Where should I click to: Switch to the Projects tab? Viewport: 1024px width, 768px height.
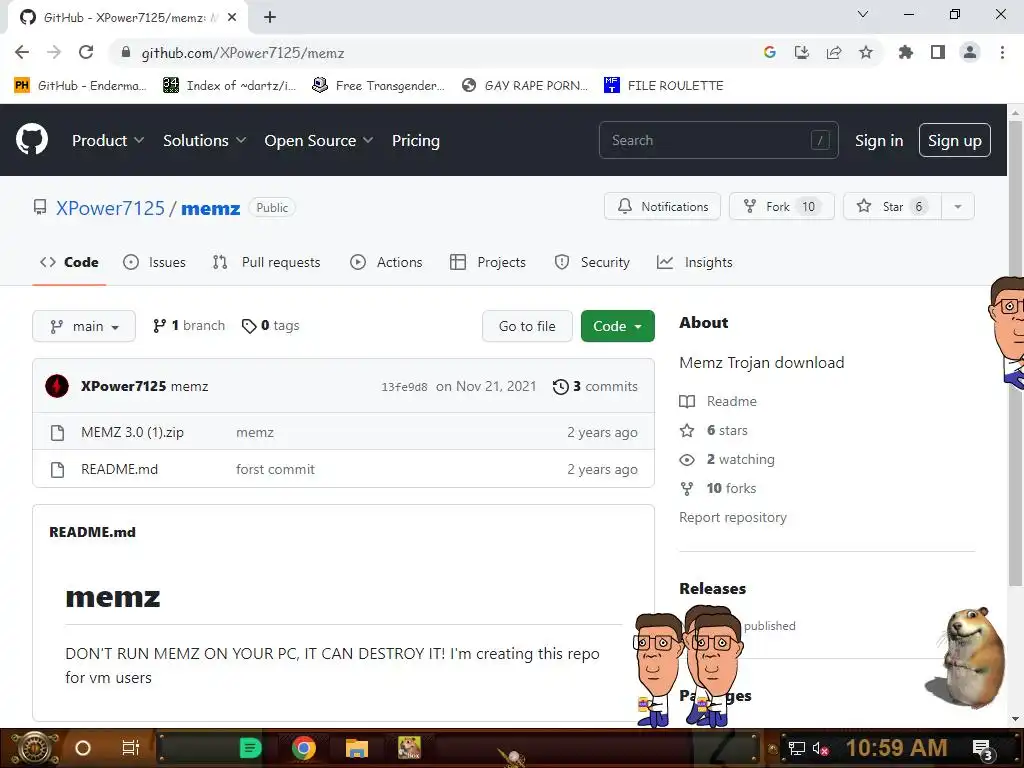pyautogui.click(x=488, y=262)
